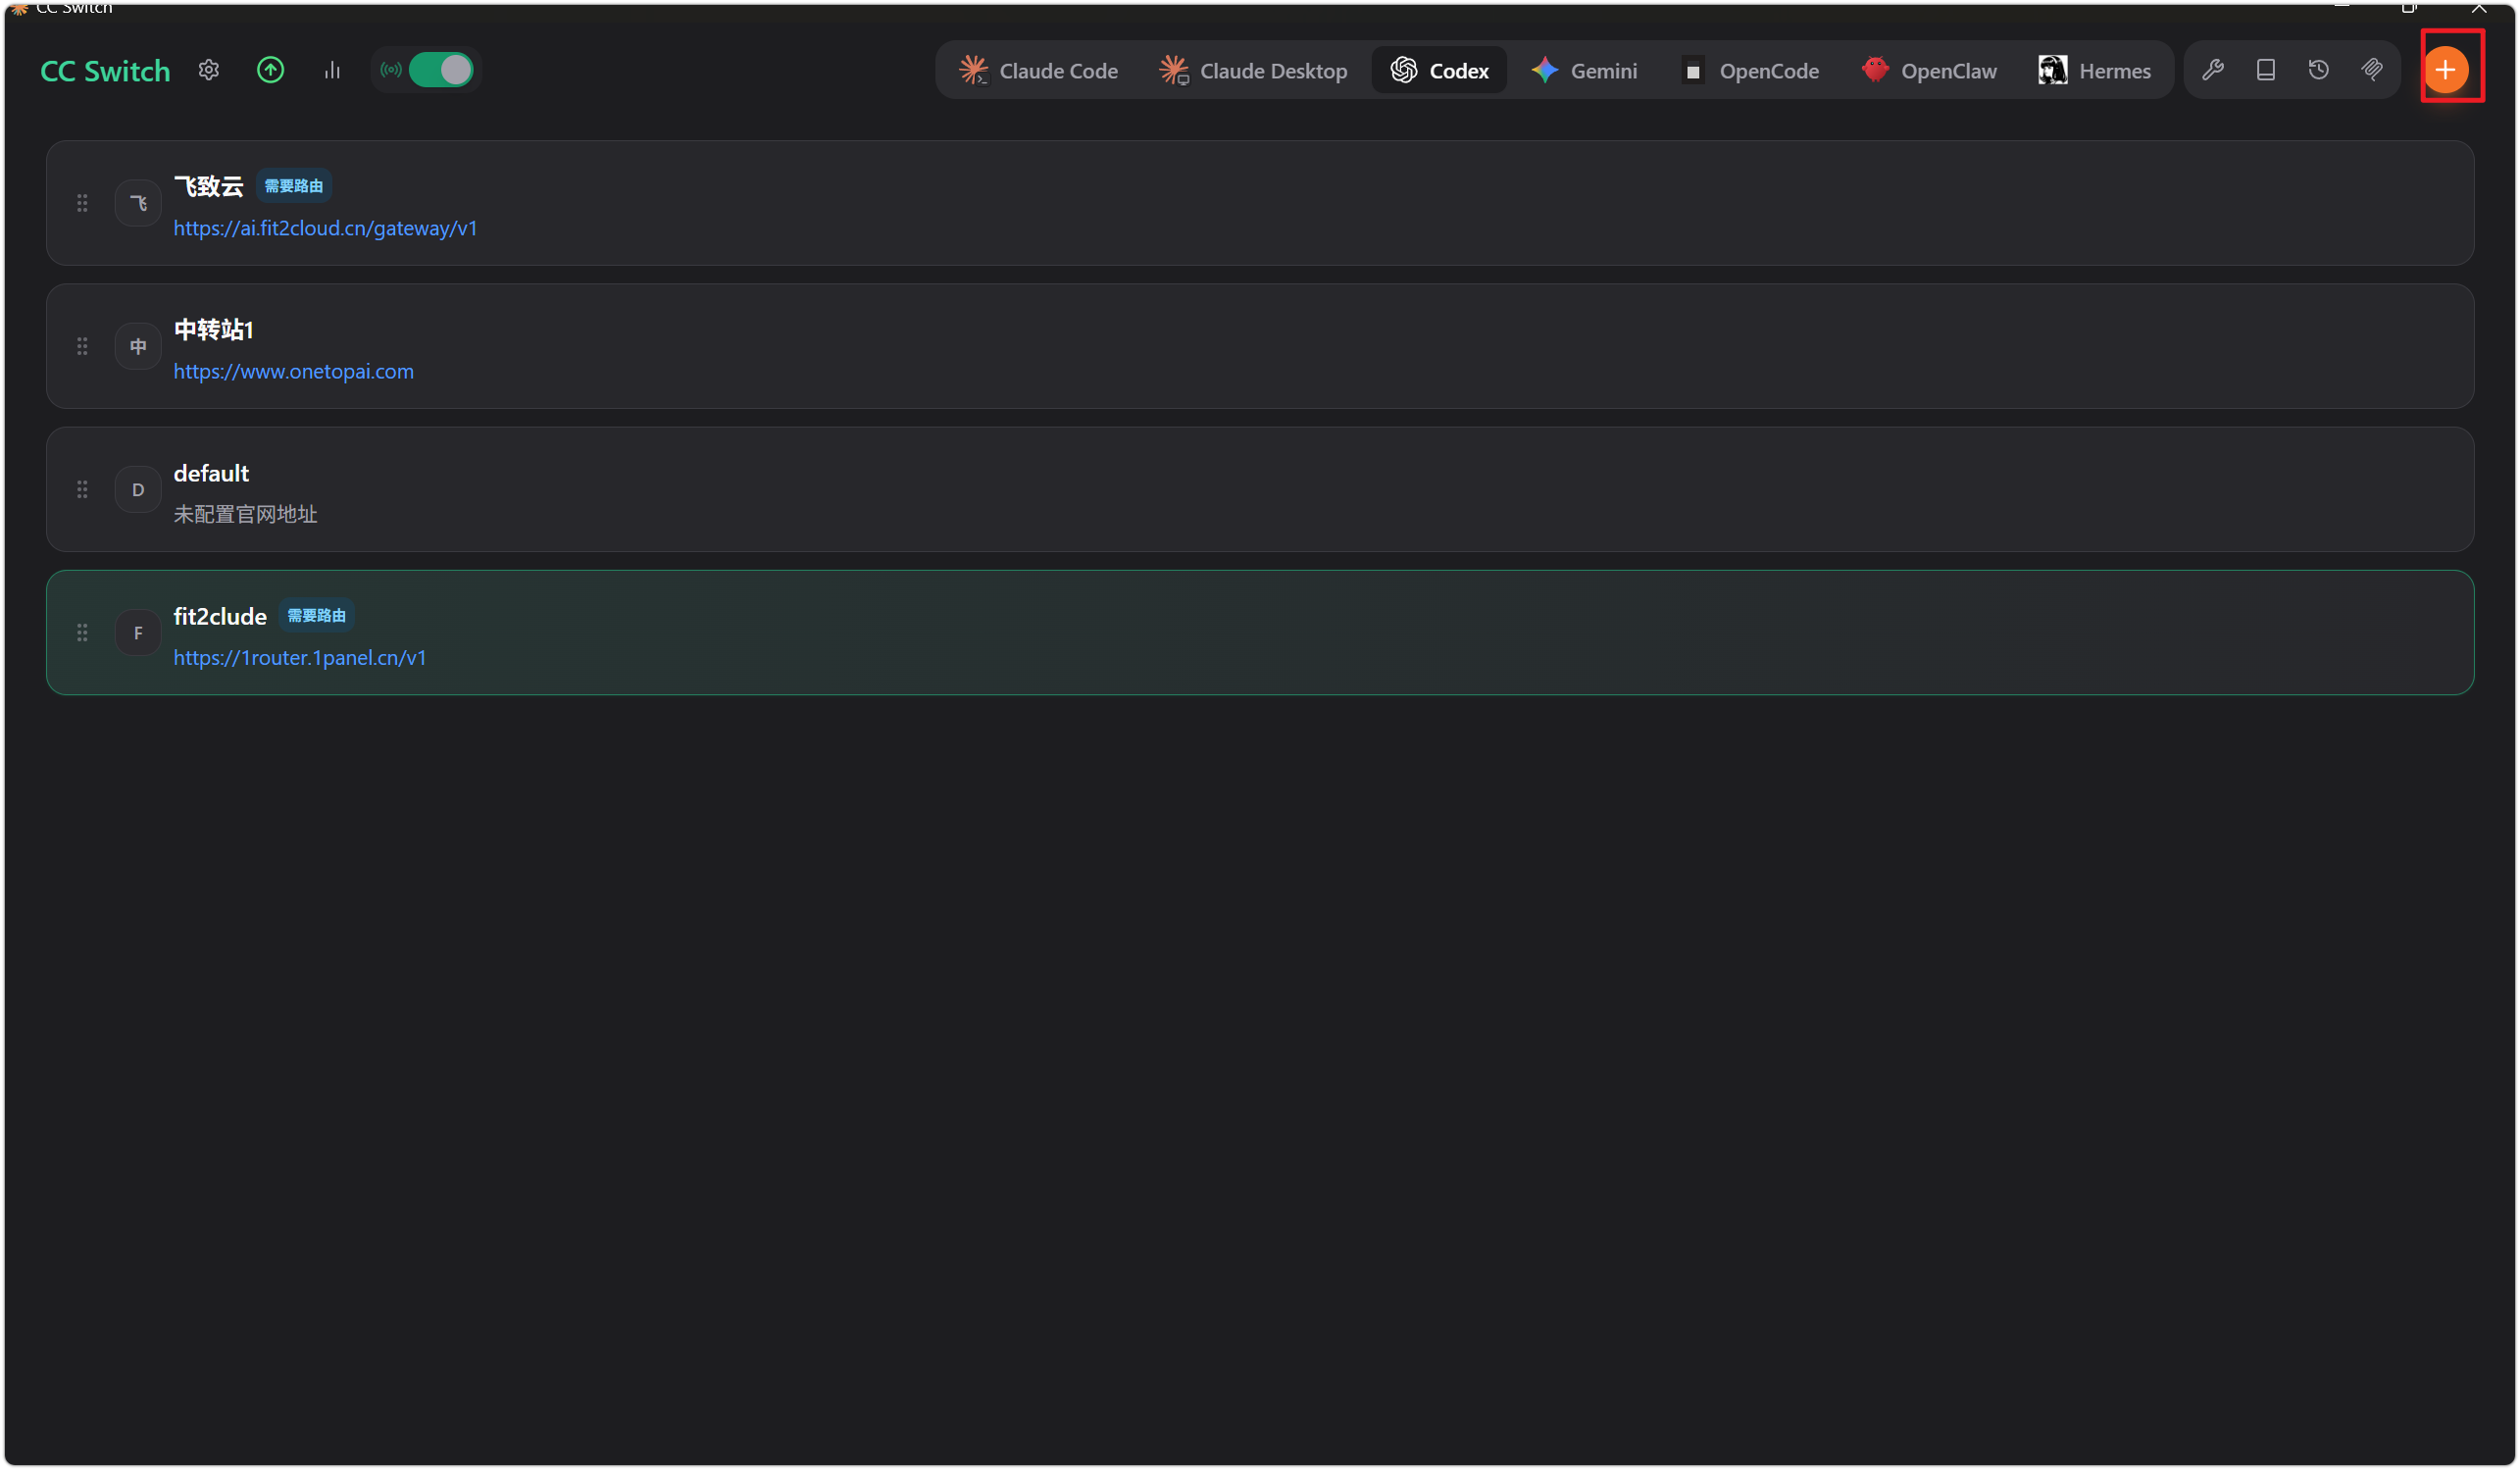2520x1470 pixels.
Task: Open the wrench tools icon
Action: tap(2212, 70)
